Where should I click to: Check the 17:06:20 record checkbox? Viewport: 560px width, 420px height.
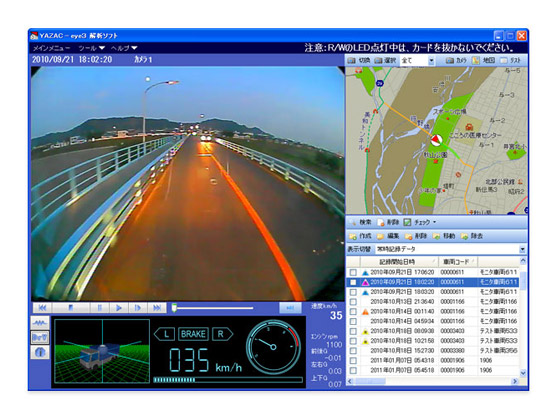click(x=353, y=272)
